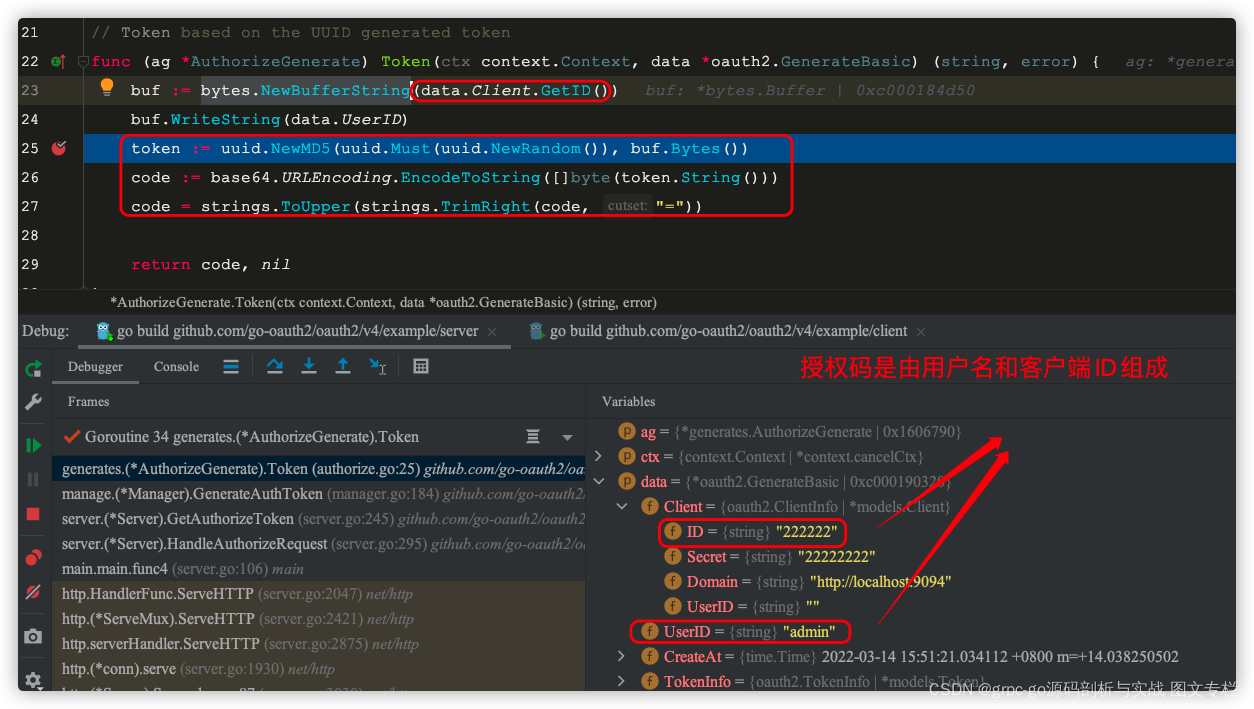
Task: Click the camera thread dump icon
Action: (33, 636)
